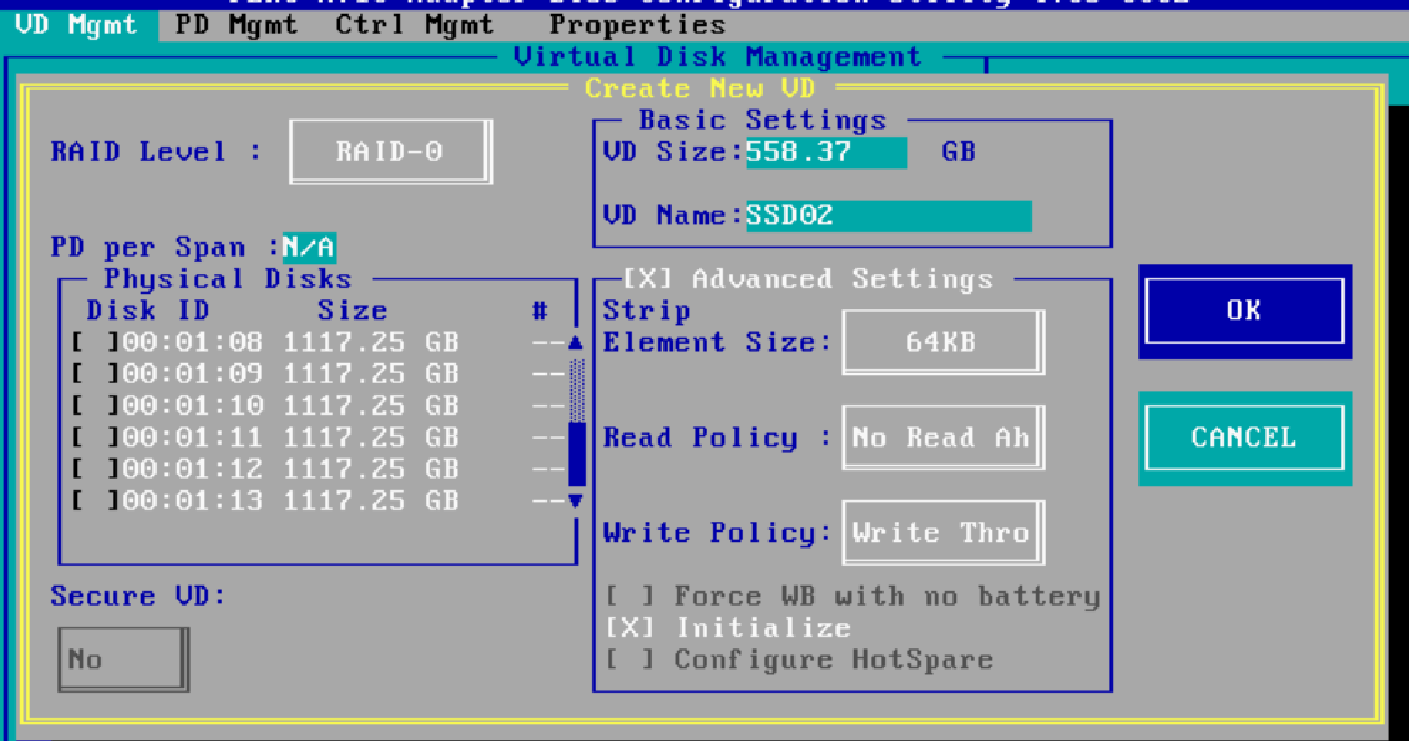Open the Strip Element Size selector
This screenshot has height=741, width=1409.
tap(941, 342)
